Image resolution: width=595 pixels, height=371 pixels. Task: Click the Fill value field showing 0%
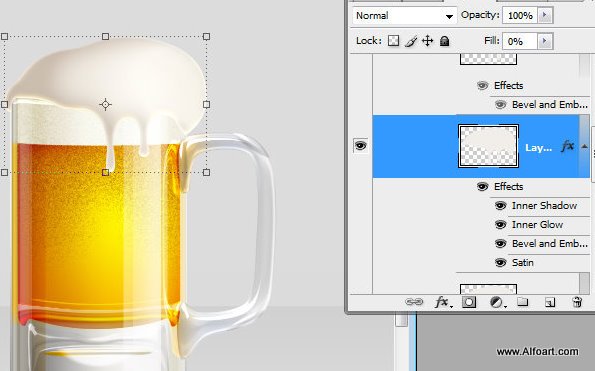pos(520,41)
